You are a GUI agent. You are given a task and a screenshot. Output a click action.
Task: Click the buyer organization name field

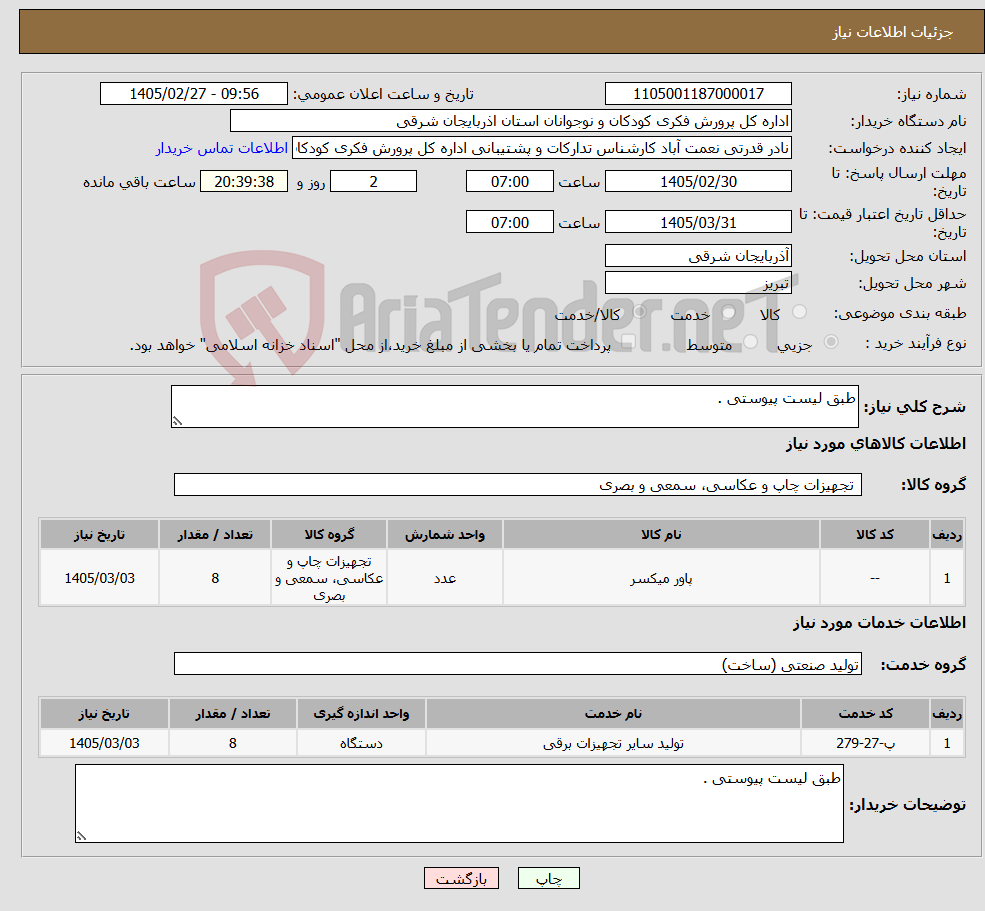[511, 121]
